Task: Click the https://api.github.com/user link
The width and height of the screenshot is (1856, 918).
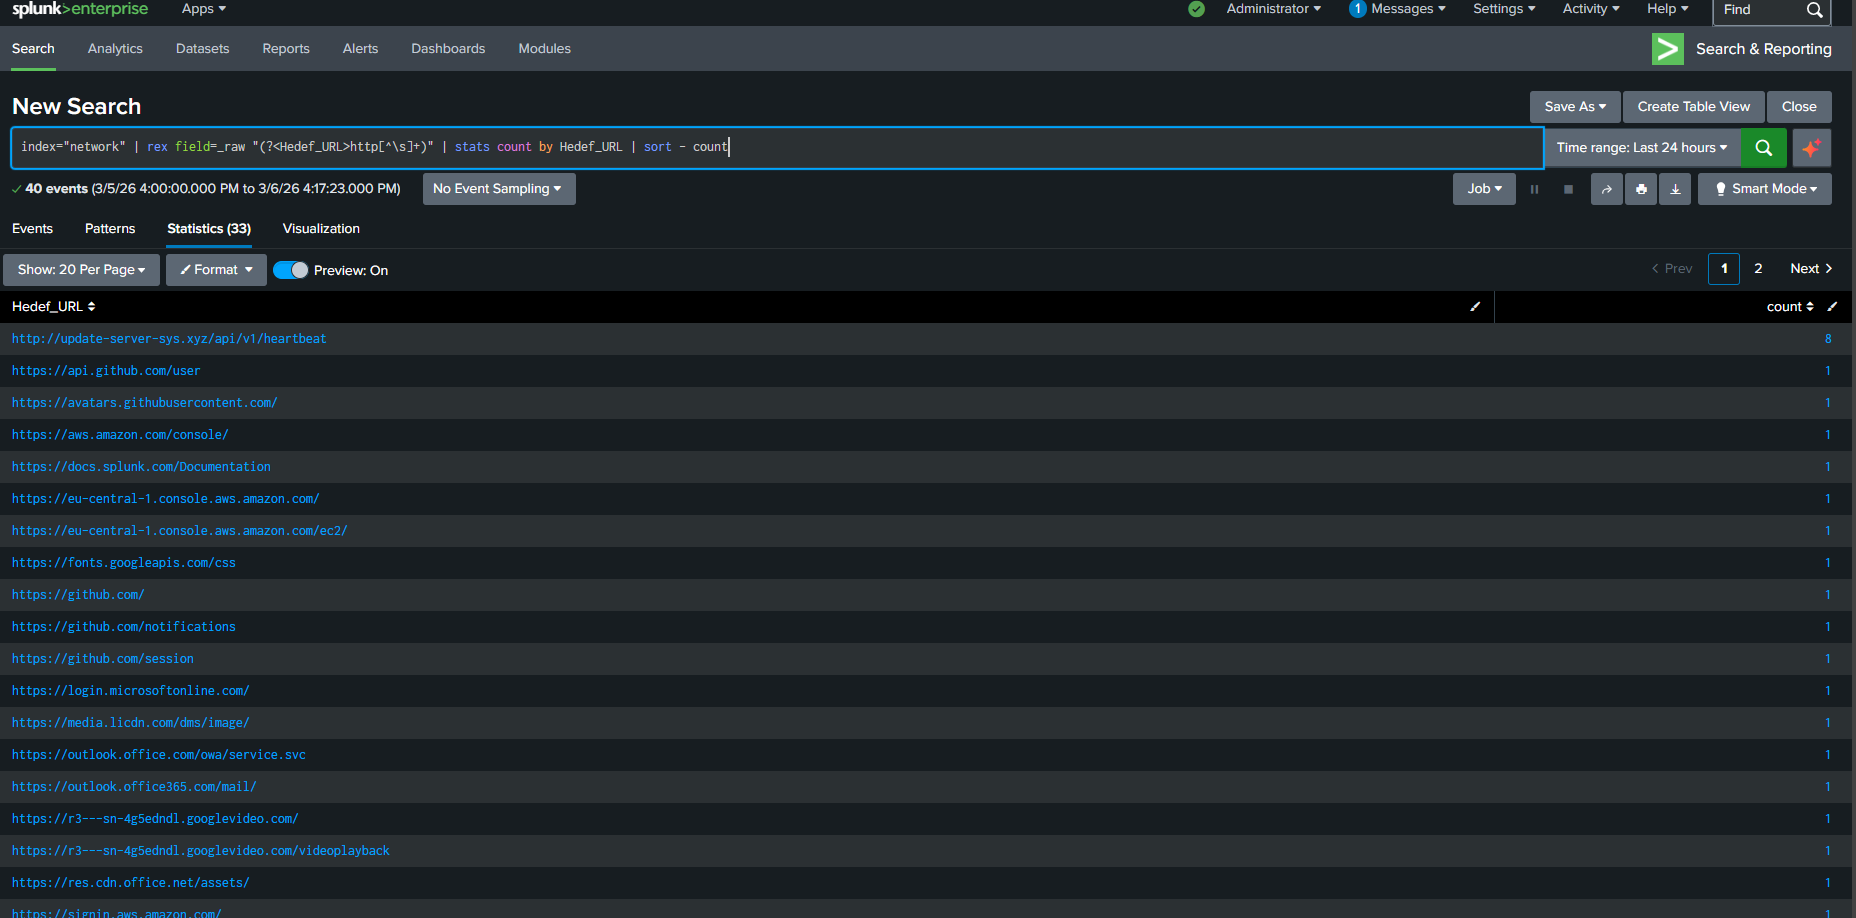Action: tap(106, 371)
